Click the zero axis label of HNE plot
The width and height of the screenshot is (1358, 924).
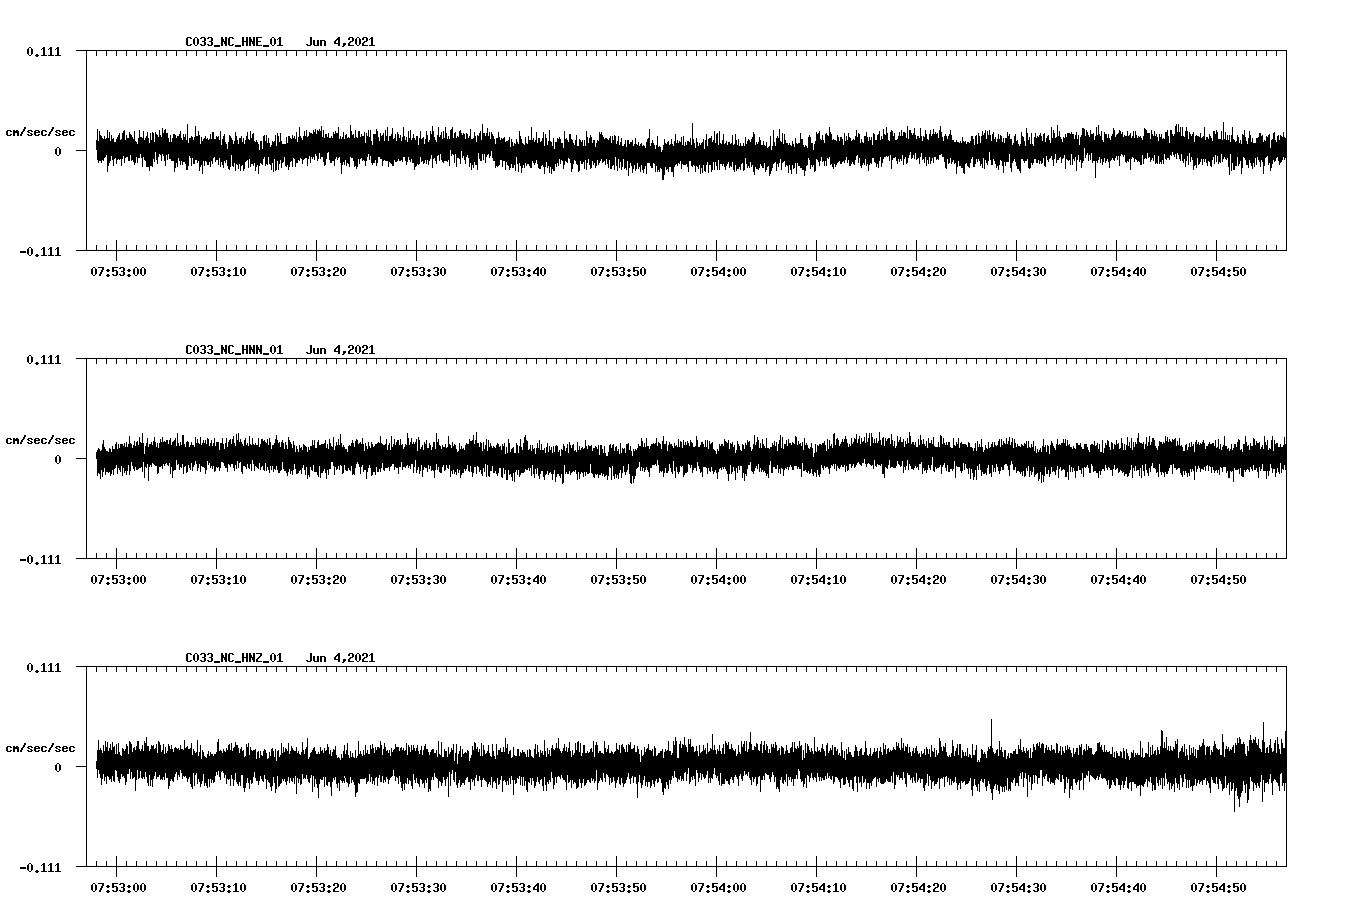click(x=57, y=151)
